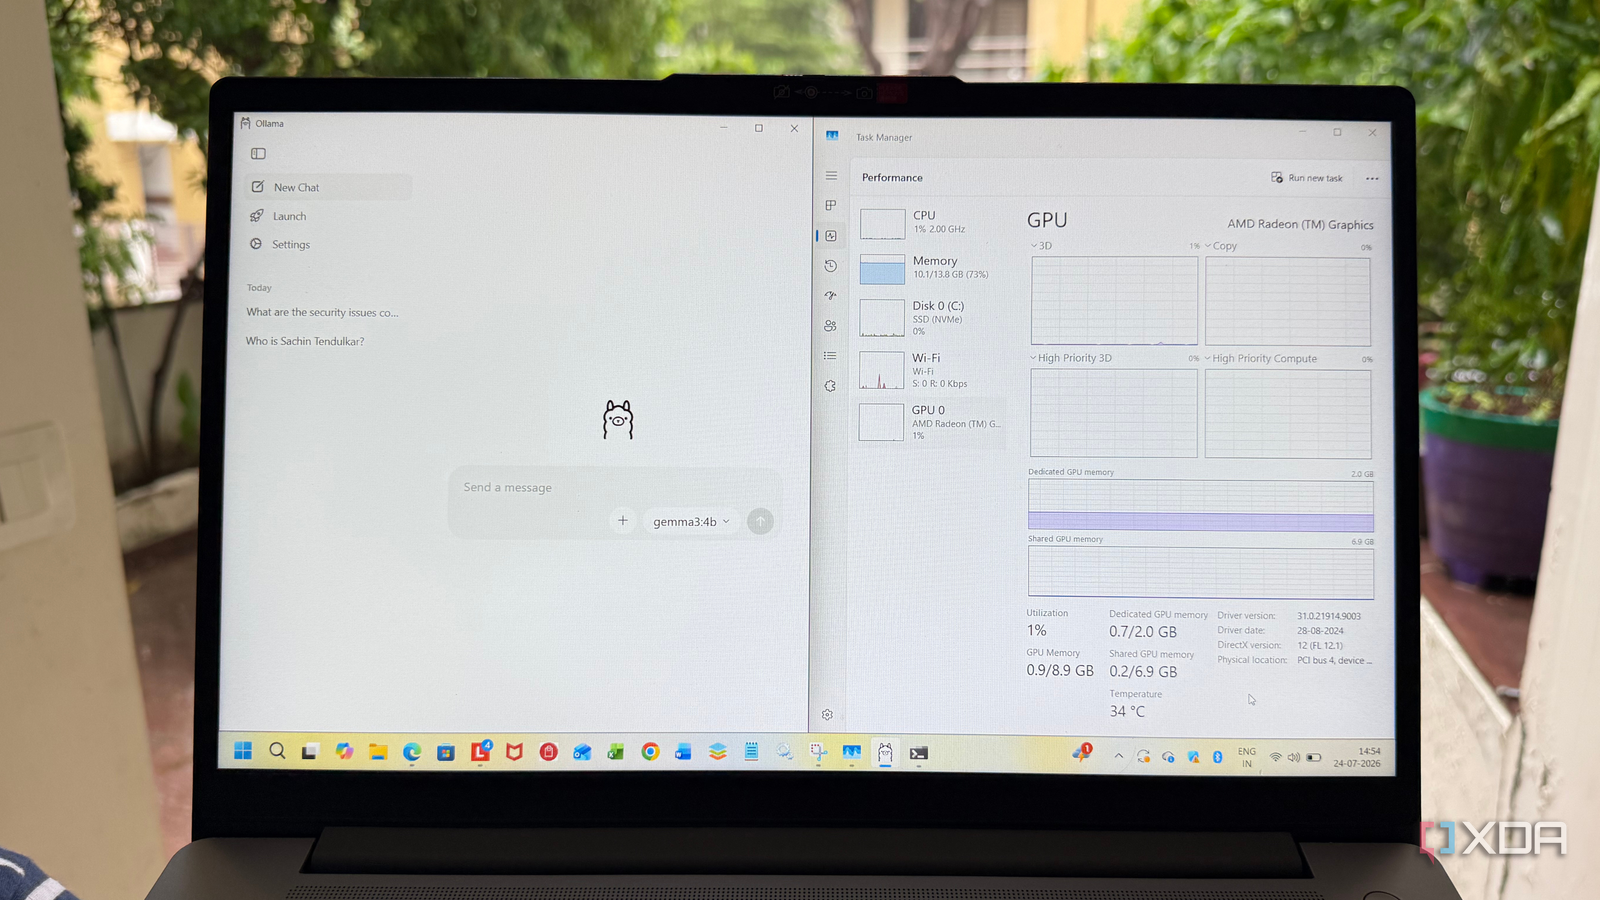
Task: Click the Shared GPU memory value 0.2/6.9 GB
Action: click(x=1143, y=672)
